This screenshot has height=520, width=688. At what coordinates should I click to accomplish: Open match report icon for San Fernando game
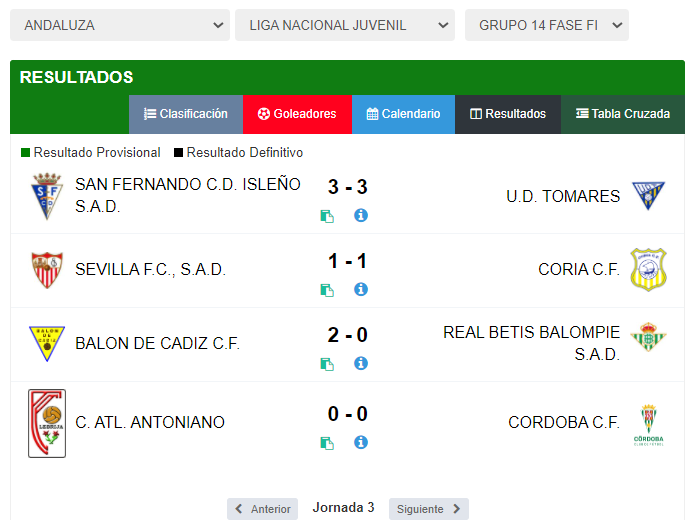[x=327, y=216]
